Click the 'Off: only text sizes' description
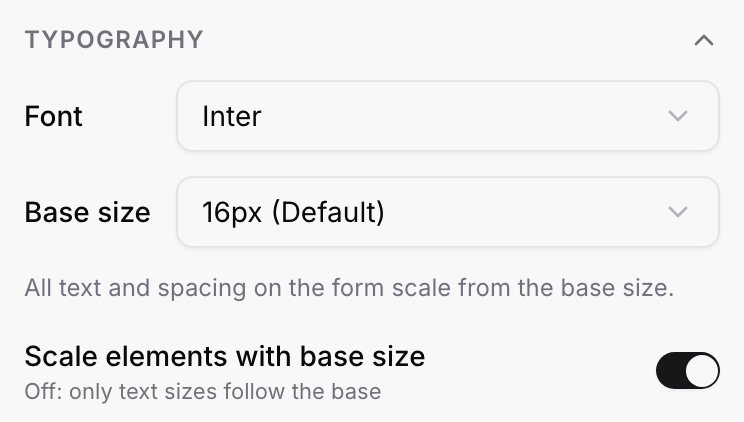 (x=203, y=392)
